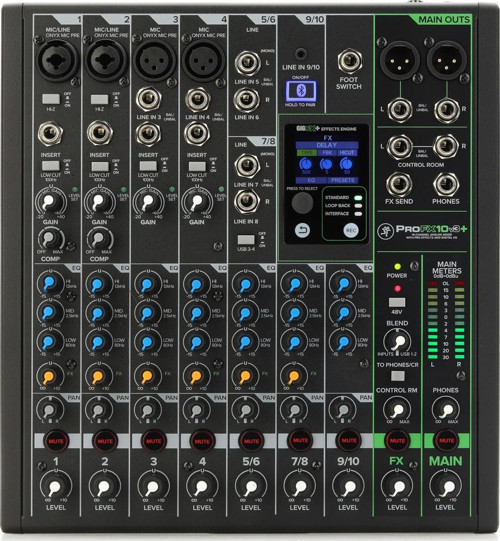Click the Mackie running man logo
This screenshot has height=541, width=500.
pyautogui.click(x=385, y=231)
